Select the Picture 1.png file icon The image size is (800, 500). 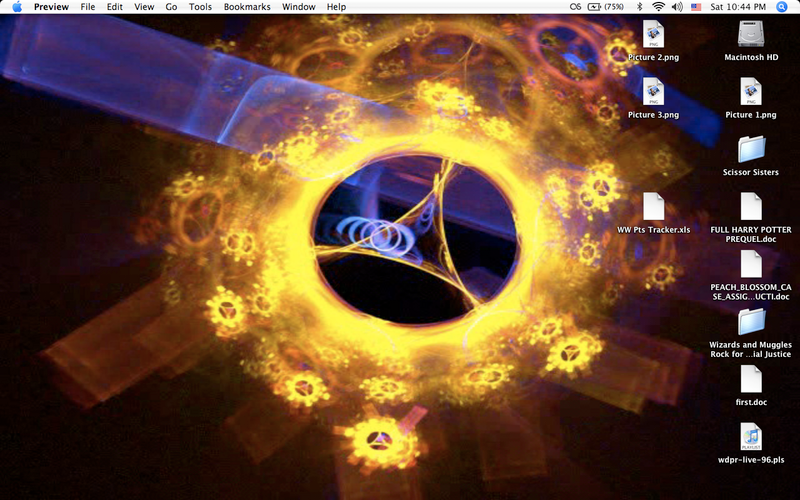click(751, 92)
